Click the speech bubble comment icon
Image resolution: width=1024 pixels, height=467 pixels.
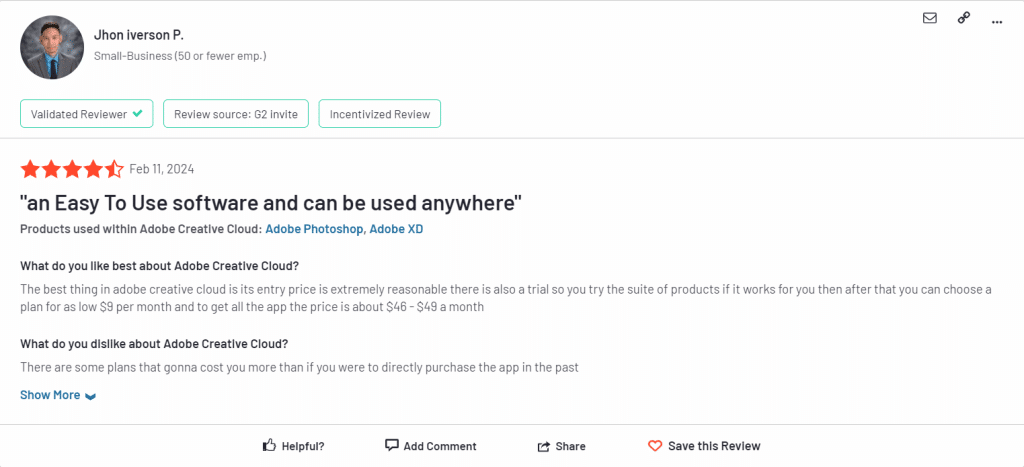point(392,445)
